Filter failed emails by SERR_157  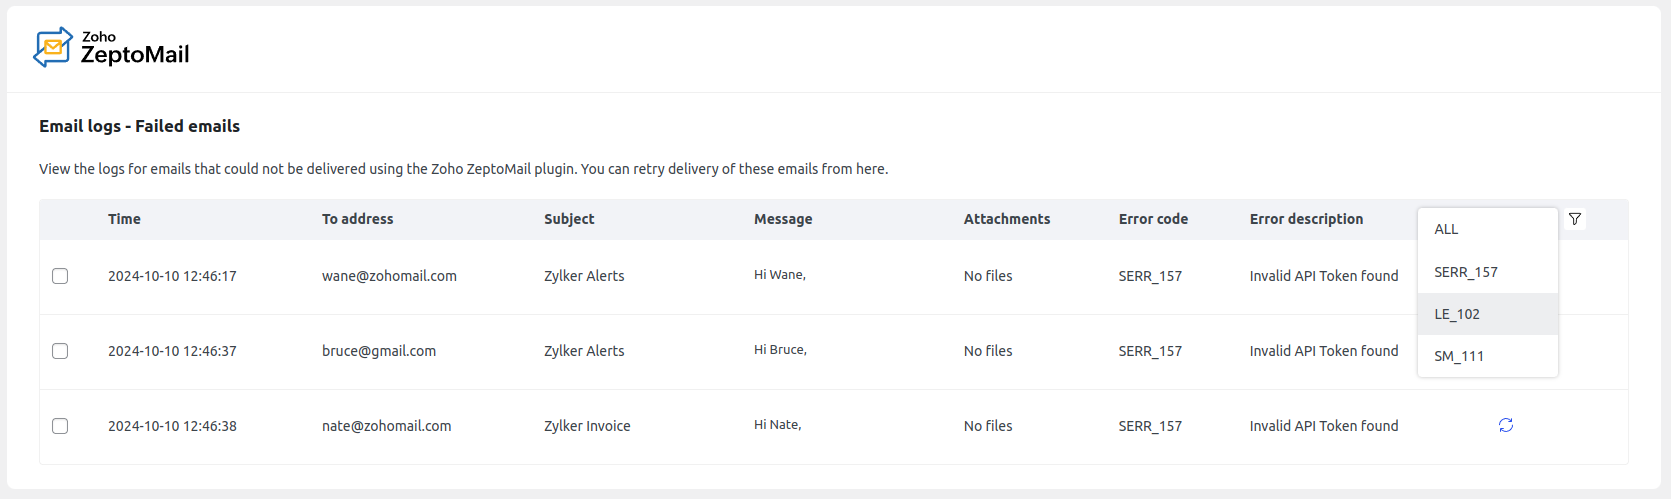1466,272
